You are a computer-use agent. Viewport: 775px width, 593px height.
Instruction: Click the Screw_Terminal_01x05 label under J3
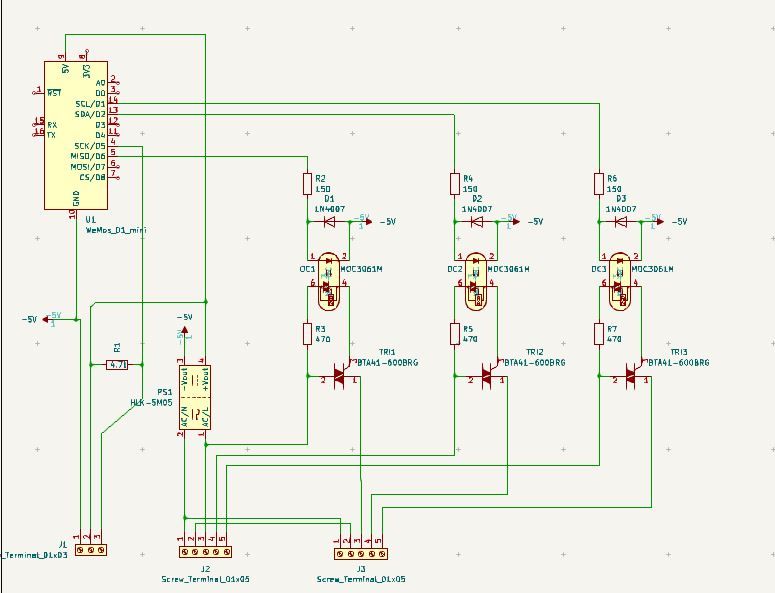(x=361, y=579)
